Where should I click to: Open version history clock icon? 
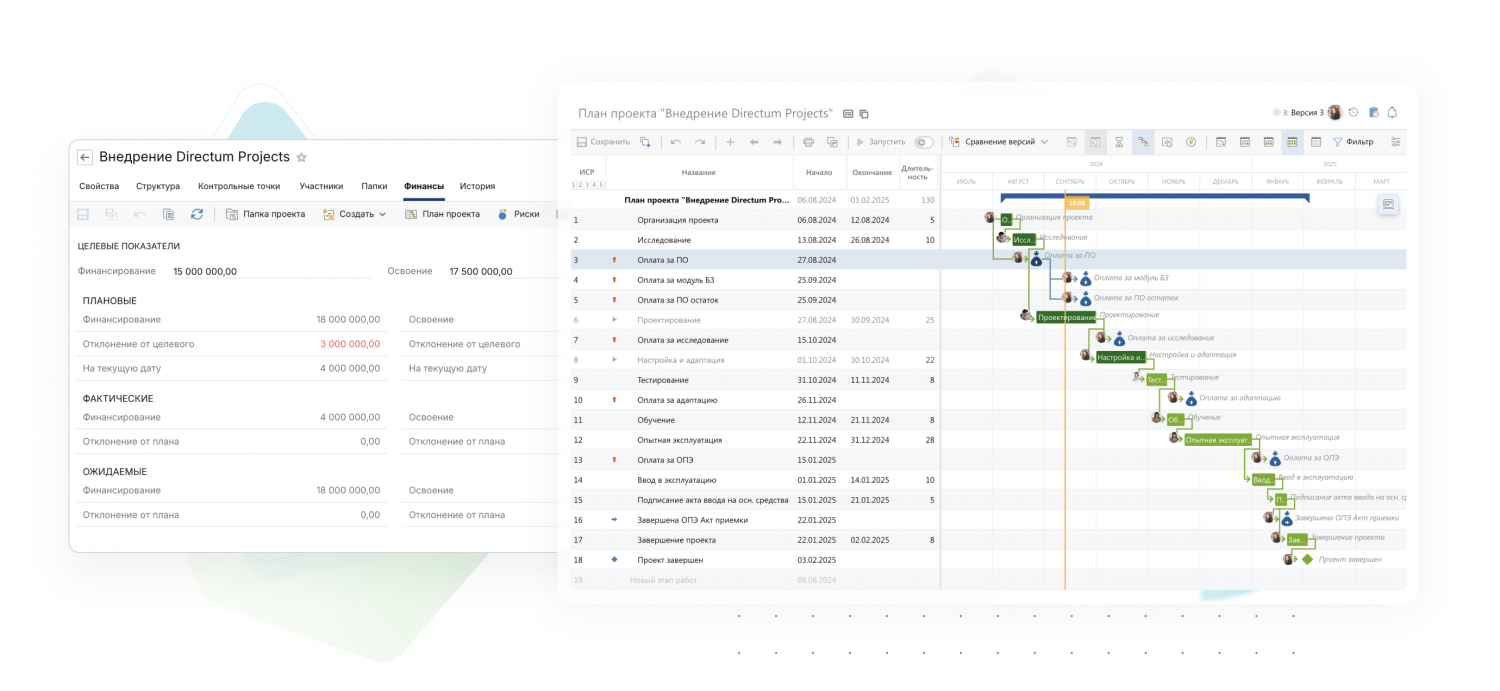[1353, 113]
